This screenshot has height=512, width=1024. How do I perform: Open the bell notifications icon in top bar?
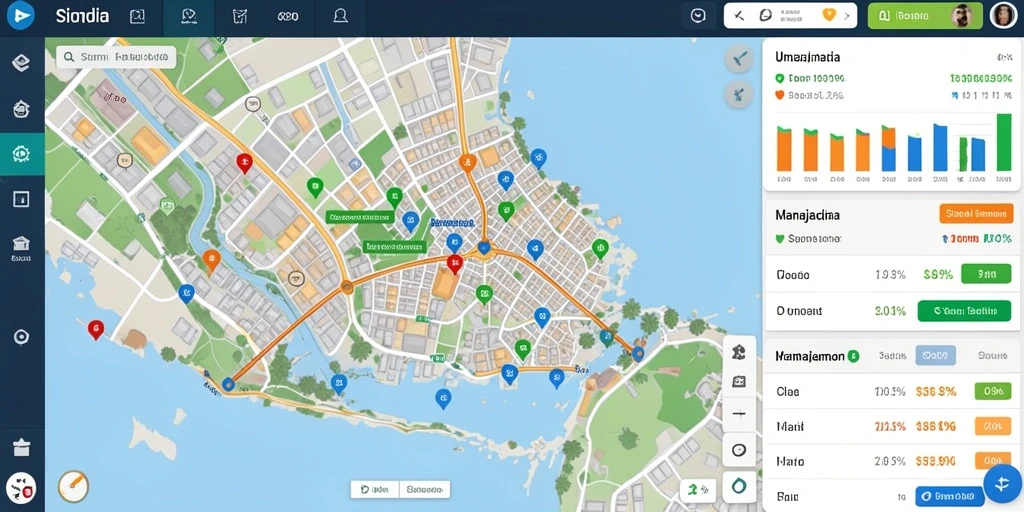(340, 16)
